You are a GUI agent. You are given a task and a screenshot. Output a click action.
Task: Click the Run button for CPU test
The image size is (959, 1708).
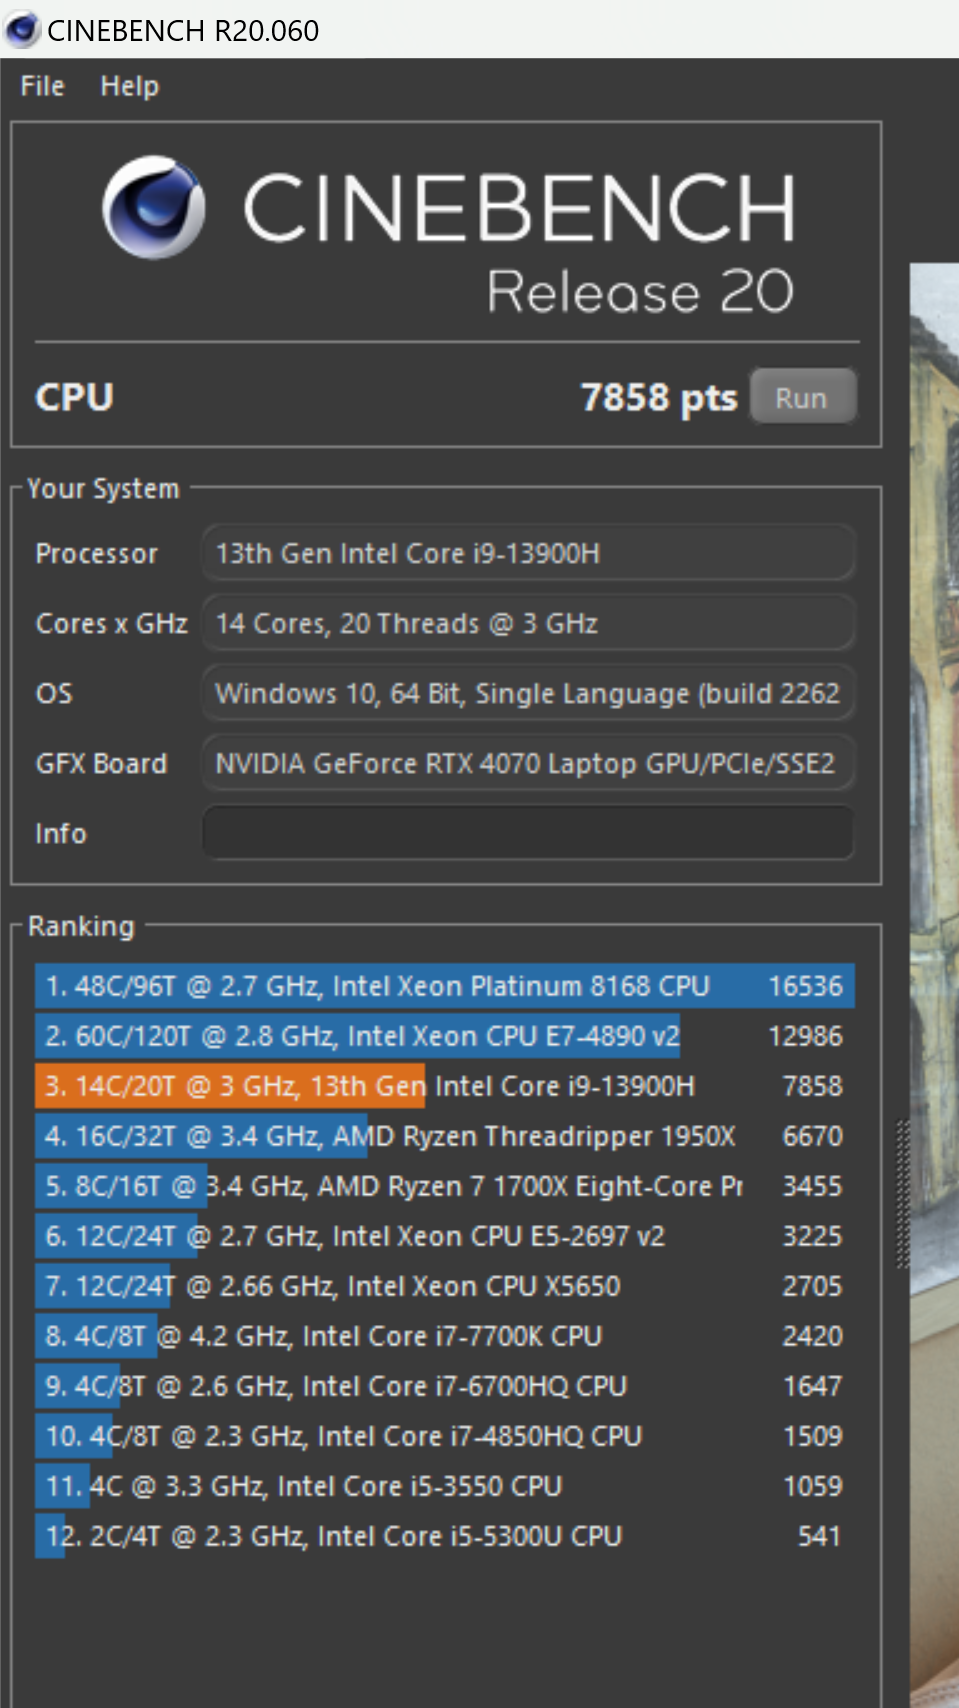pyautogui.click(x=802, y=397)
